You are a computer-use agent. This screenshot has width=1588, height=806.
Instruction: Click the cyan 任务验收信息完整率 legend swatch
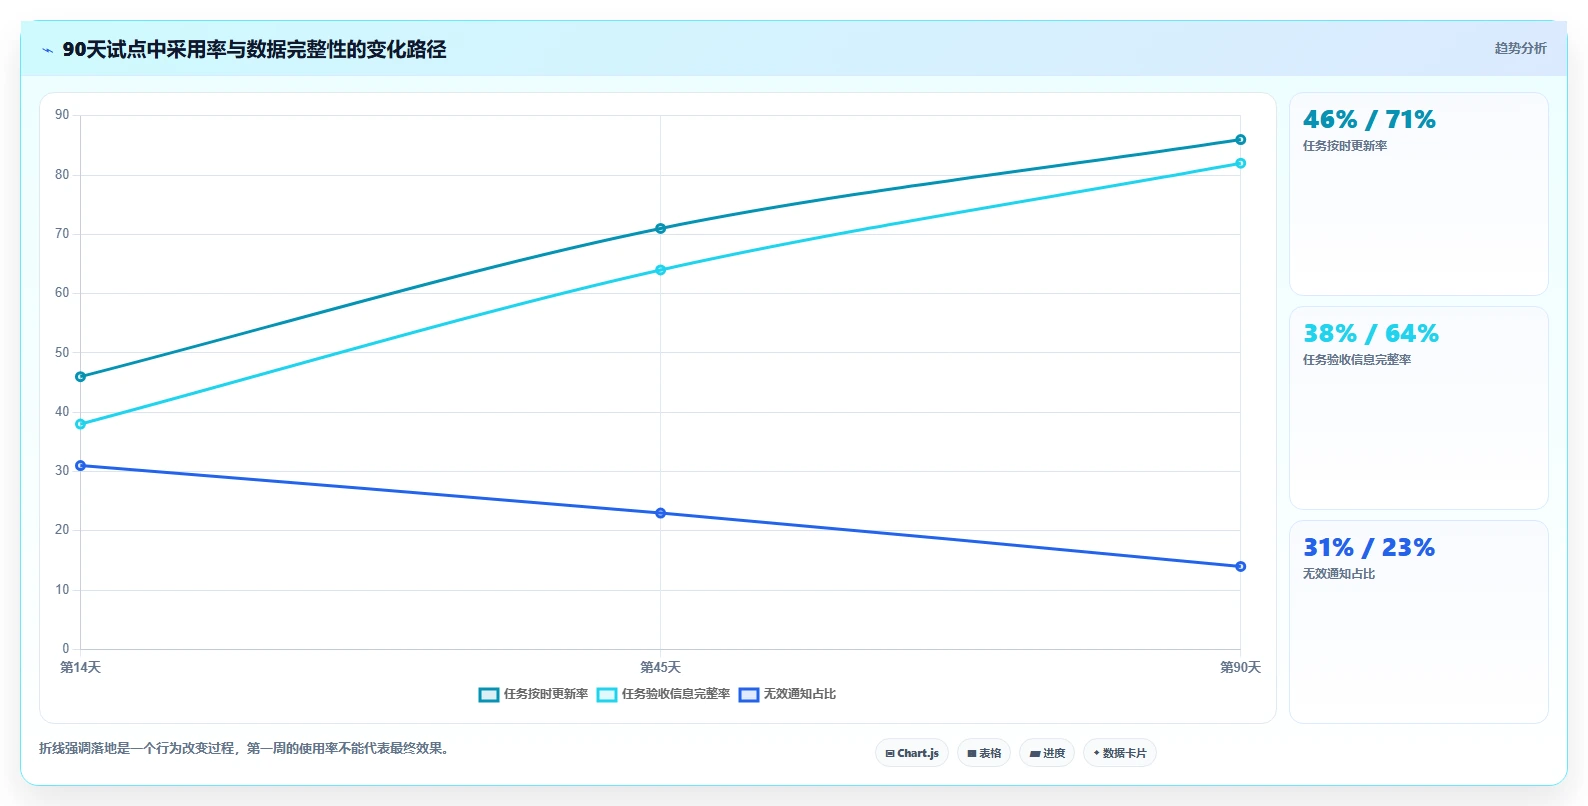click(607, 695)
